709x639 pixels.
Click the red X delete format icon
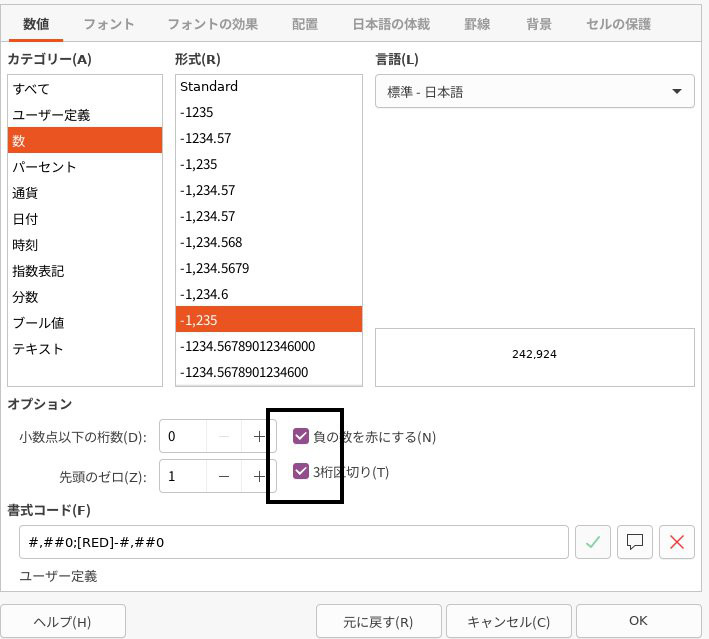click(x=677, y=542)
